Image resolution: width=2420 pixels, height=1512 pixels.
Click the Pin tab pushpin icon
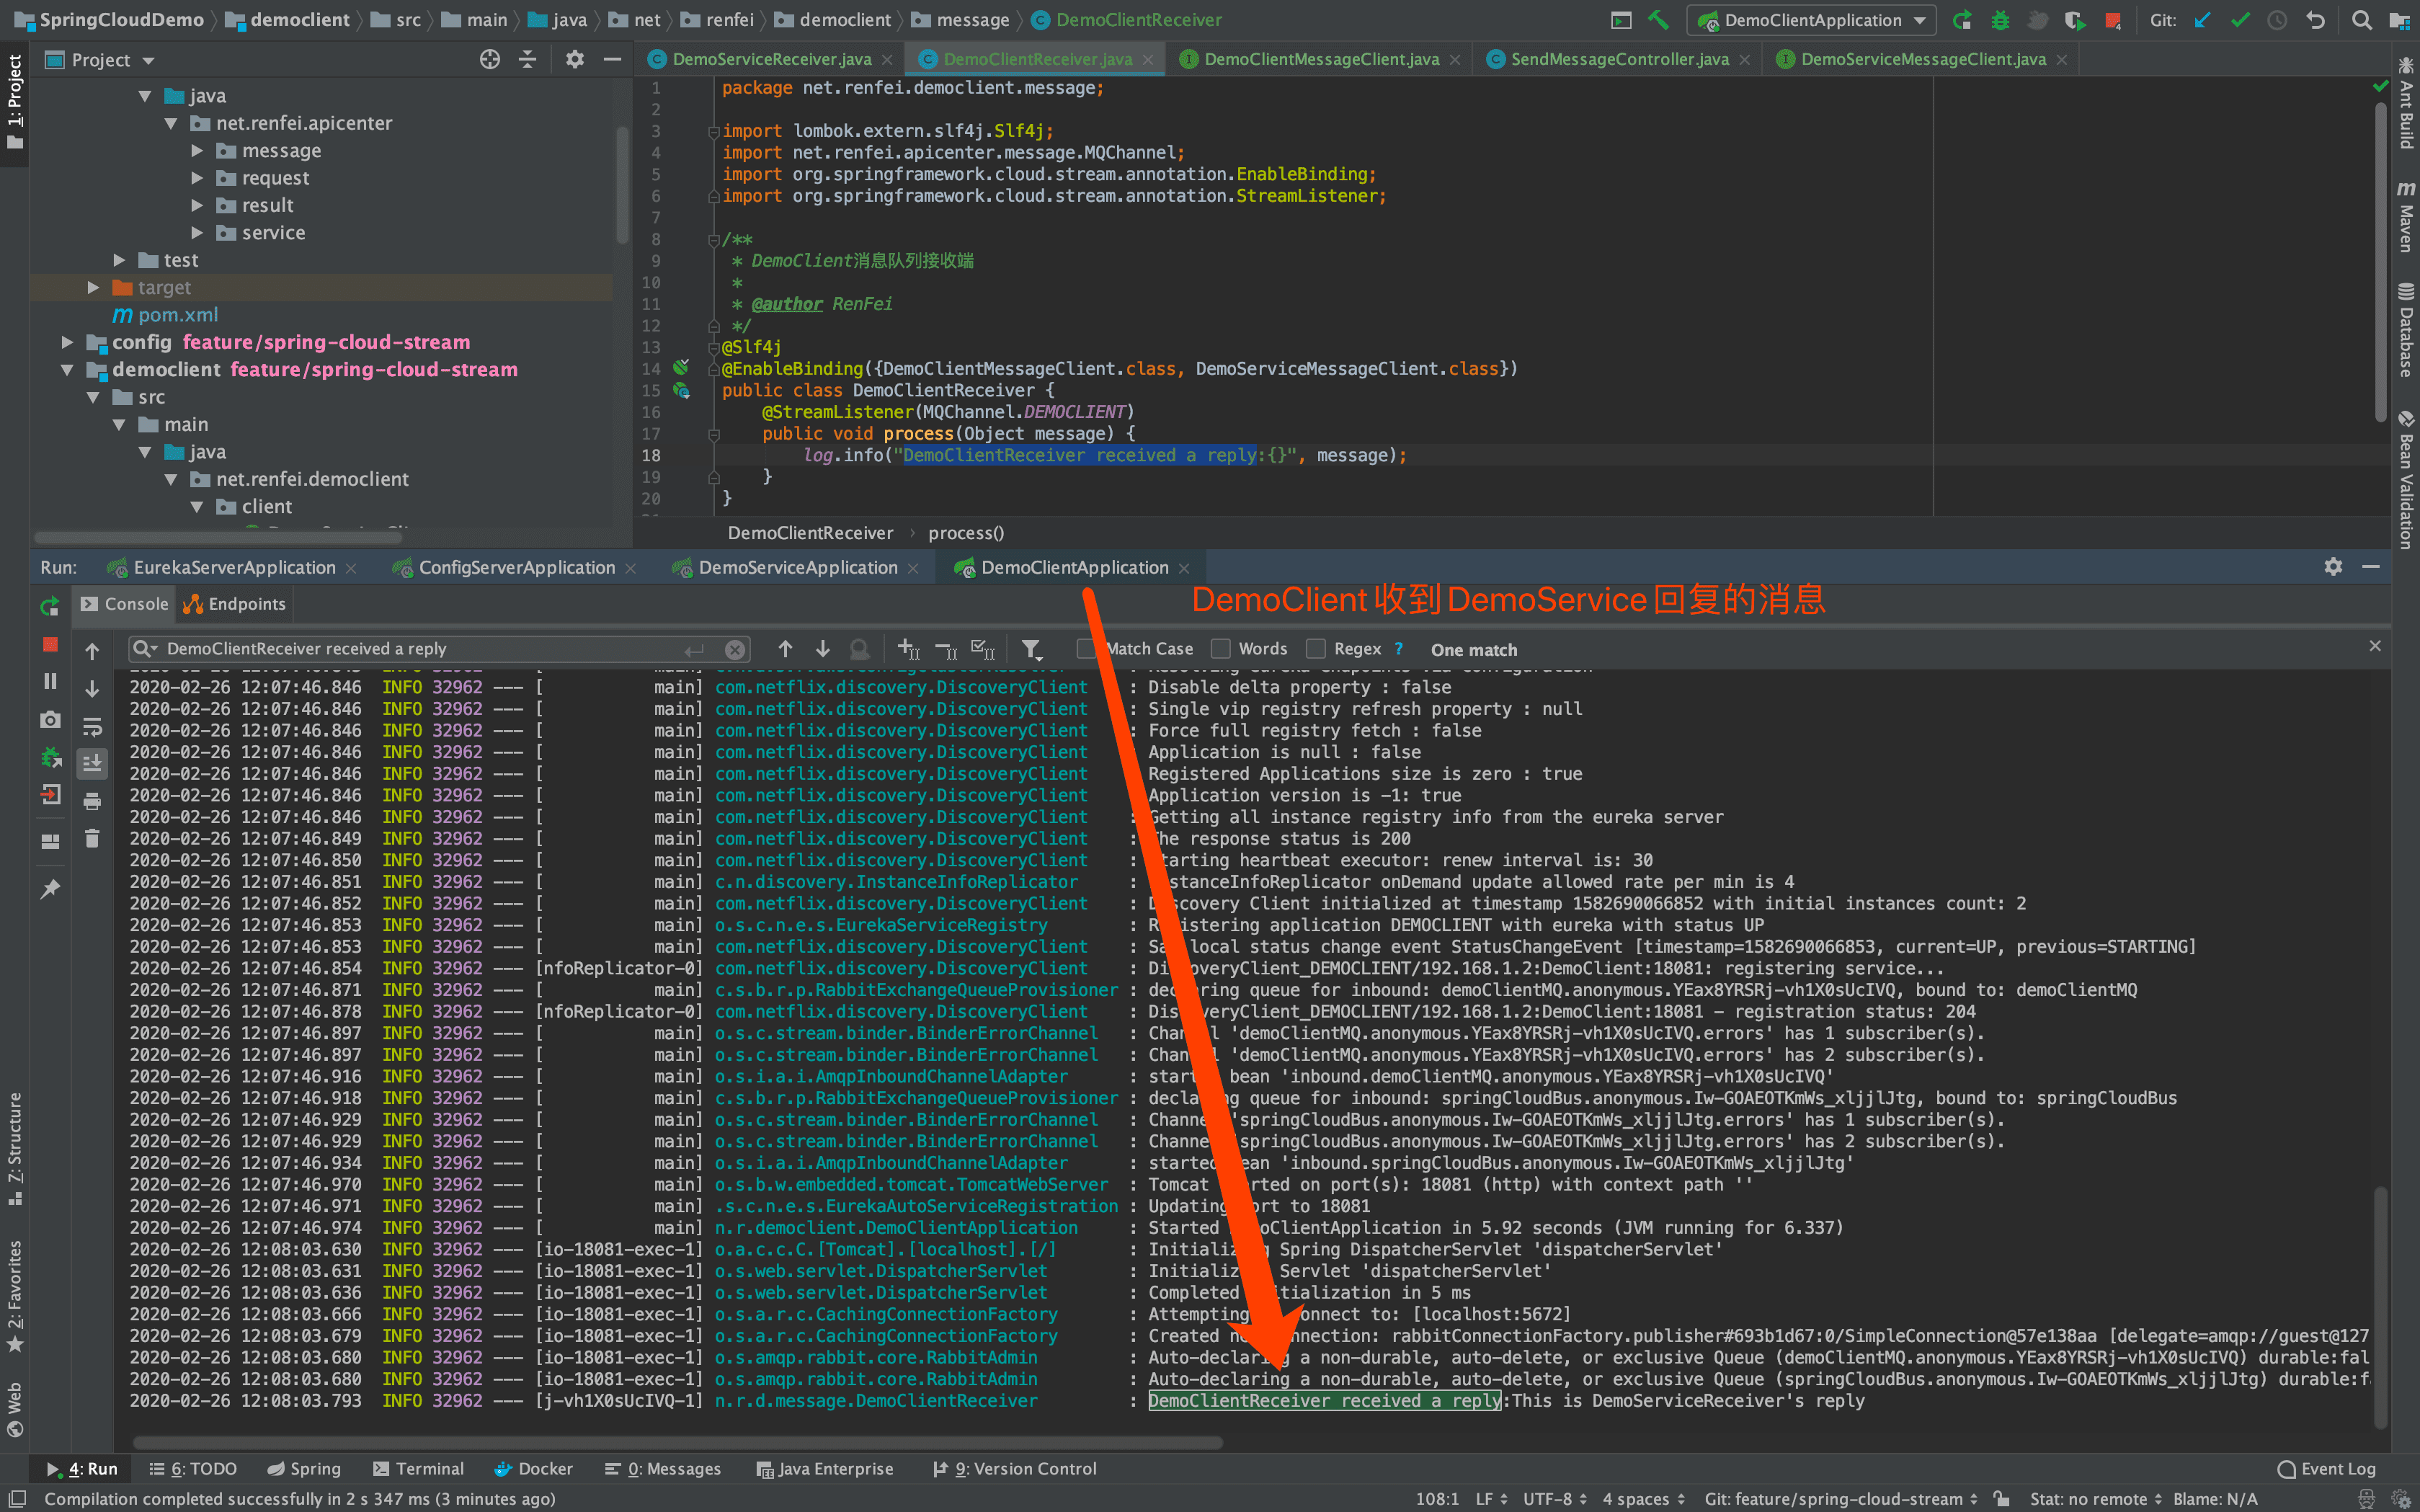coord(50,889)
